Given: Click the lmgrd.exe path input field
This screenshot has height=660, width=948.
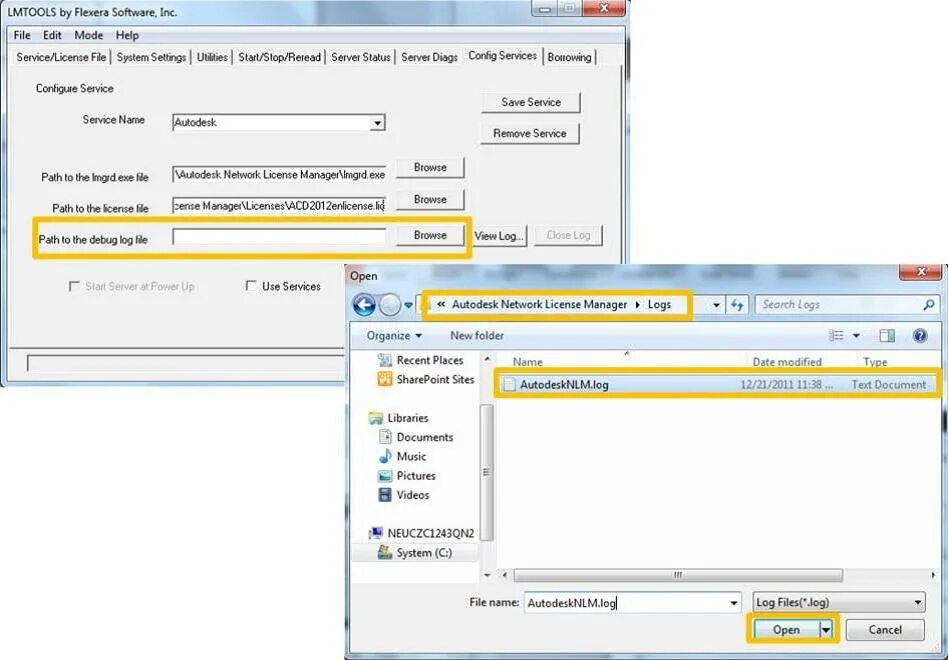Looking at the screenshot, I should pyautogui.click(x=279, y=175).
